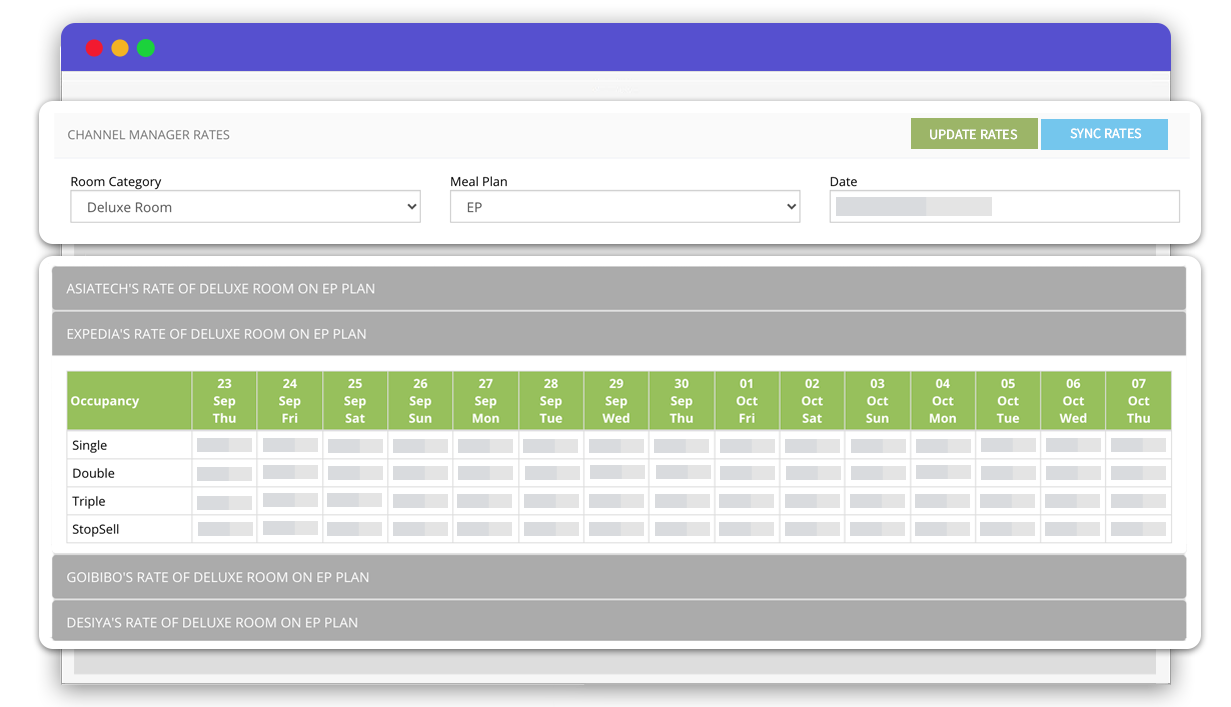The height and width of the screenshot is (707, 1231).
Task: Expand Asiatech's rate of Deluxe Room section
Action: coord(619,288)
